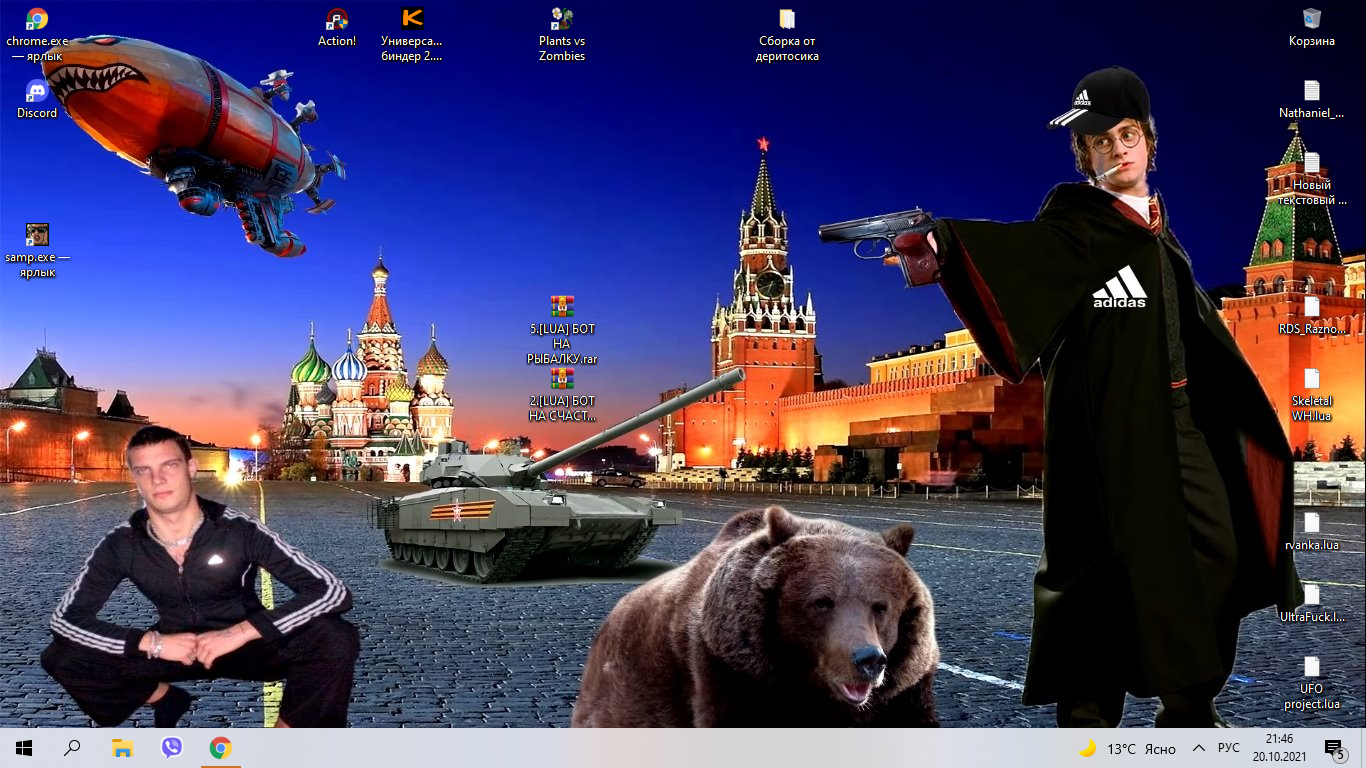The image size is (1366, 768).
Task: Select the БОТ НА РЫБАЛКУ.rar archive
Action: 562,307
